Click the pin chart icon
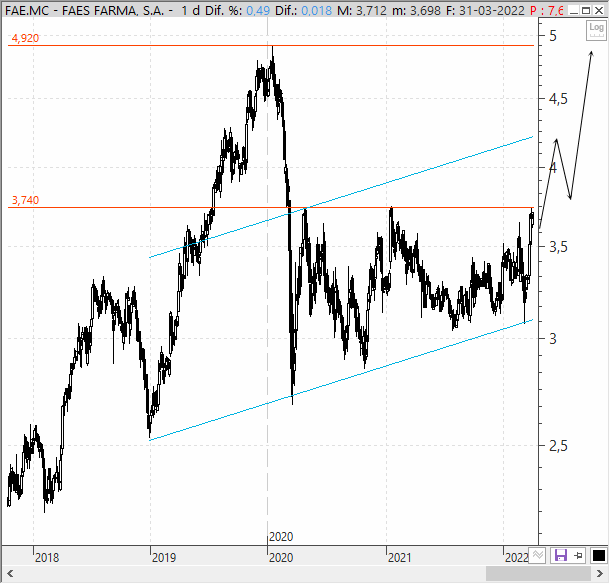 578,555
